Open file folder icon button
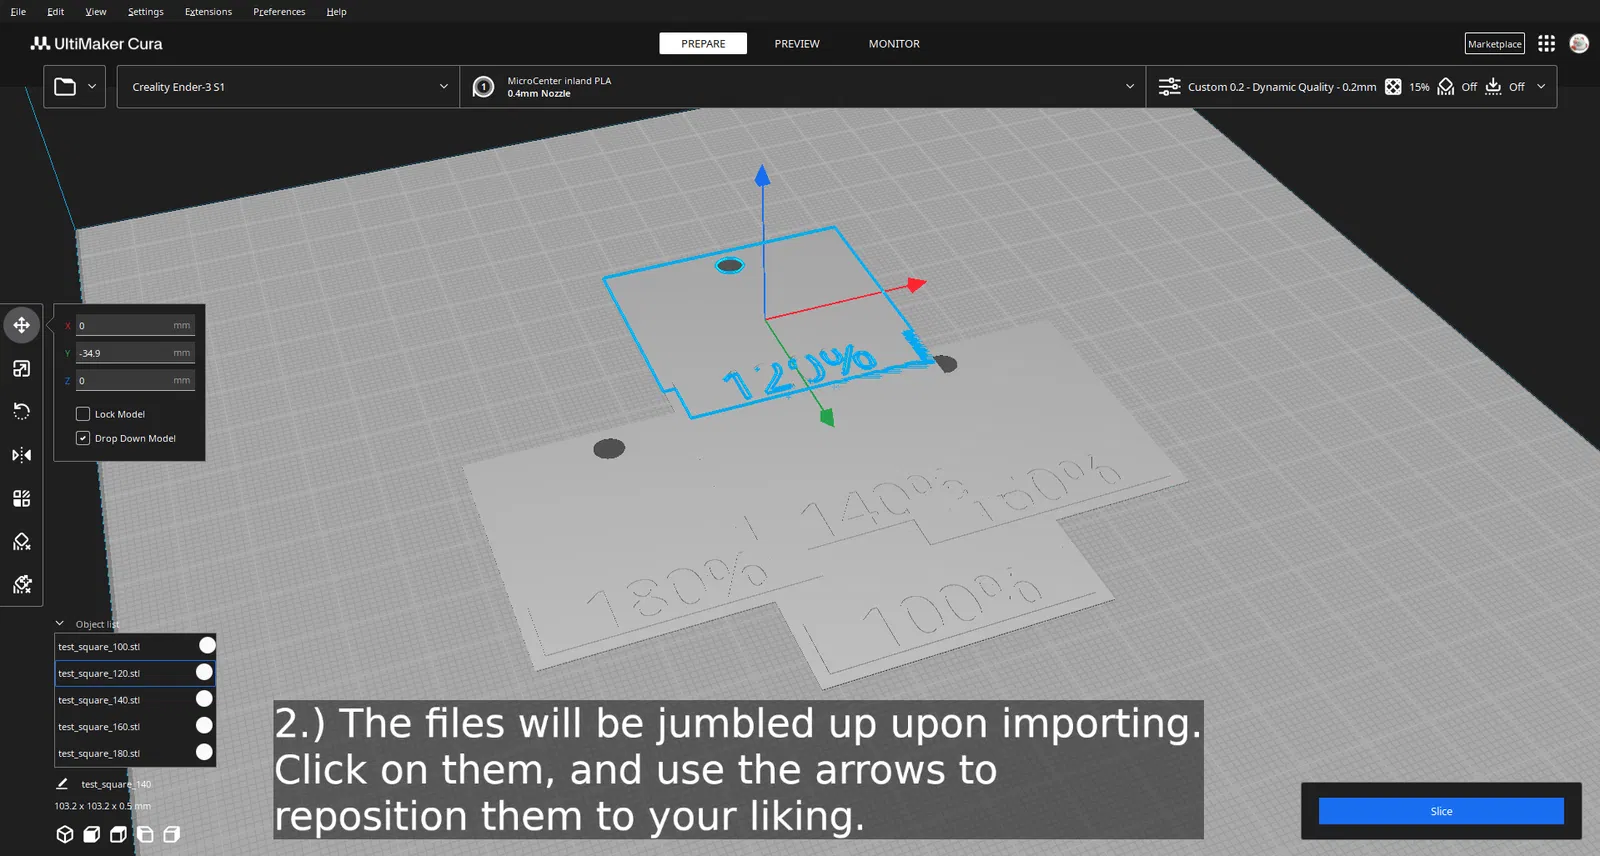 [65, 87]
